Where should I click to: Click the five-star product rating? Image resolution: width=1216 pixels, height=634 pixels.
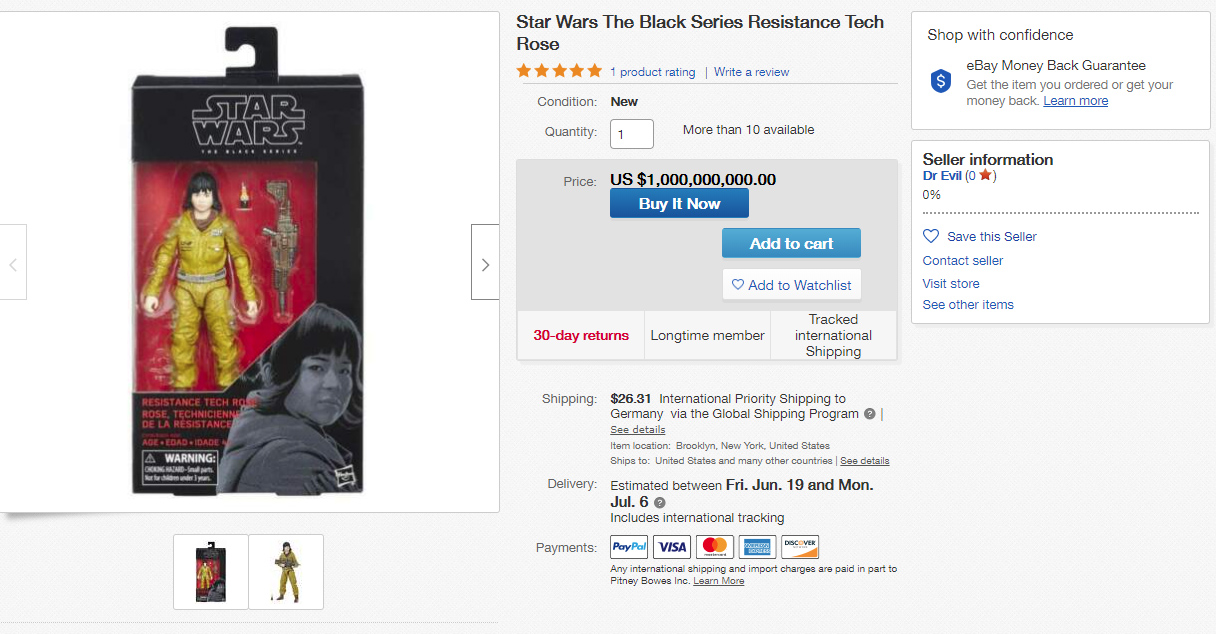coord(559,71)
